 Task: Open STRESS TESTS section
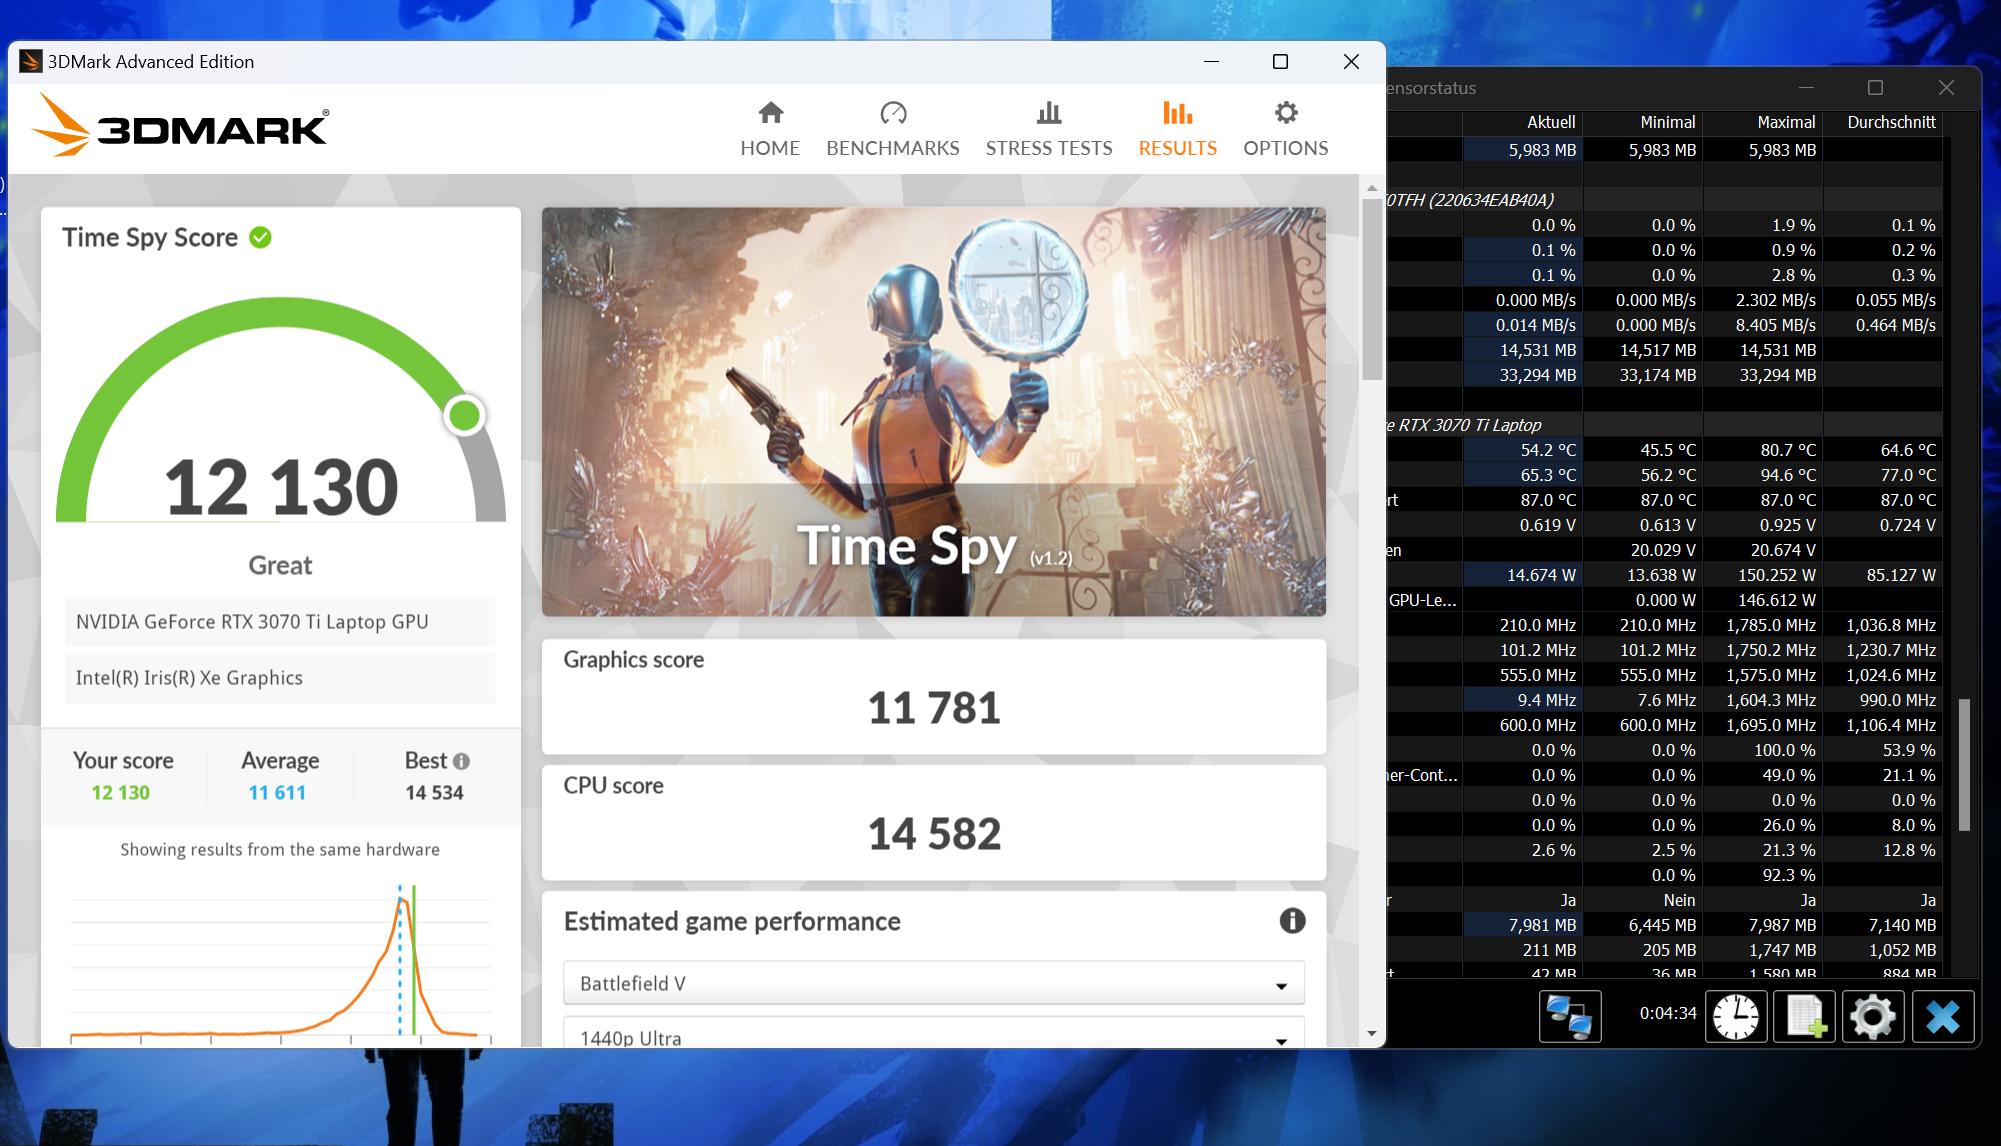1048,129
